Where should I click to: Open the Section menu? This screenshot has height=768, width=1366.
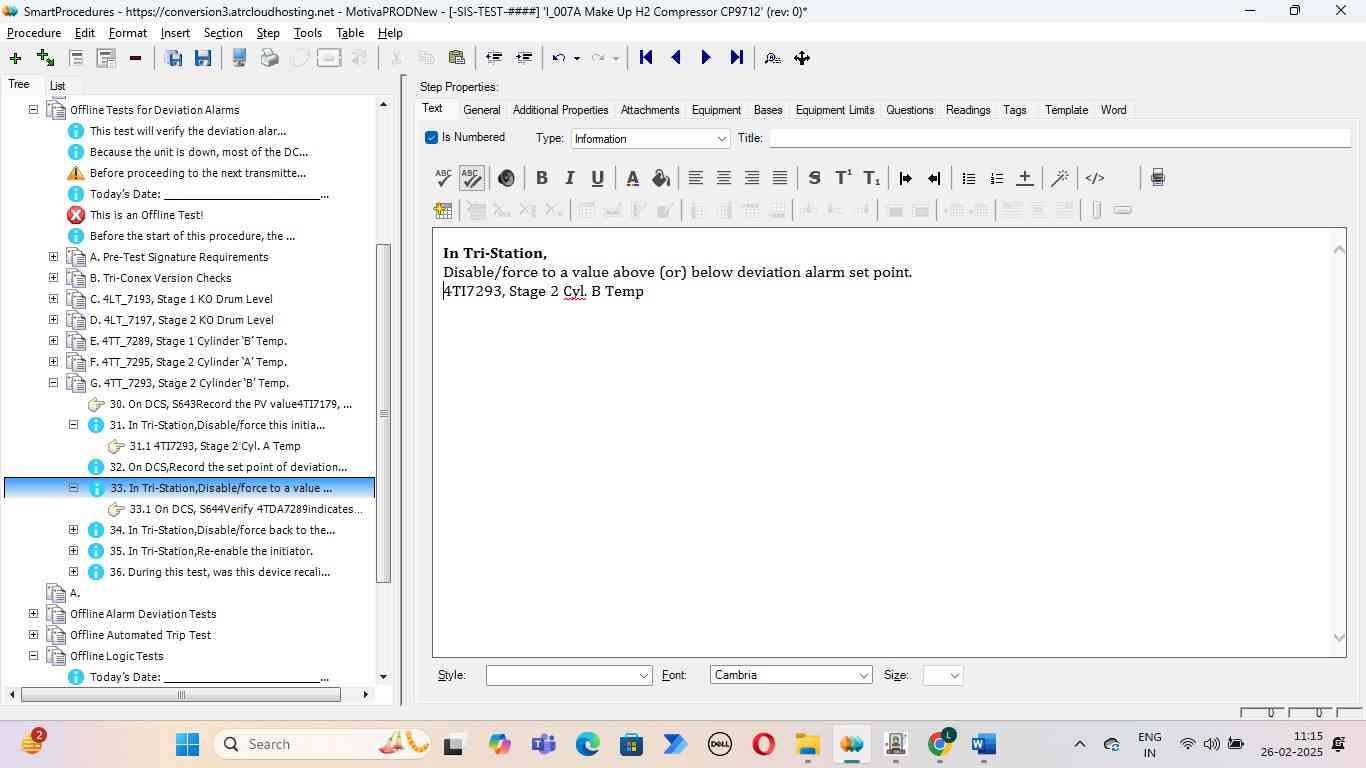(x=223, y=33)
